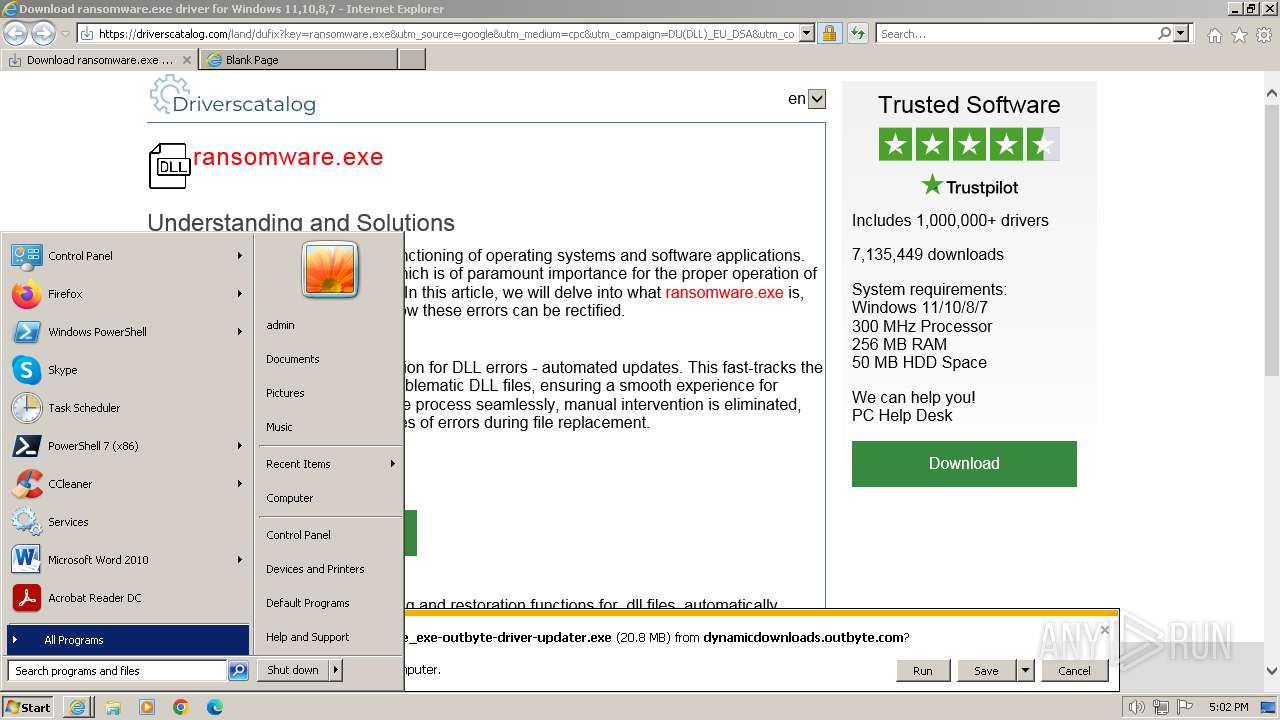
Task: Open All Programs in Start menu
Action: pos(128,640)
